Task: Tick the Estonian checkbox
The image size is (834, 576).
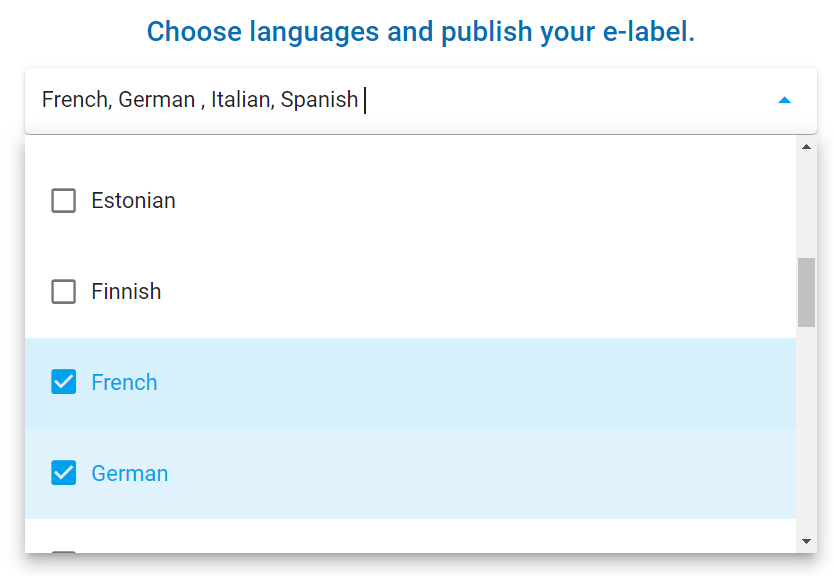Action: 64,201
